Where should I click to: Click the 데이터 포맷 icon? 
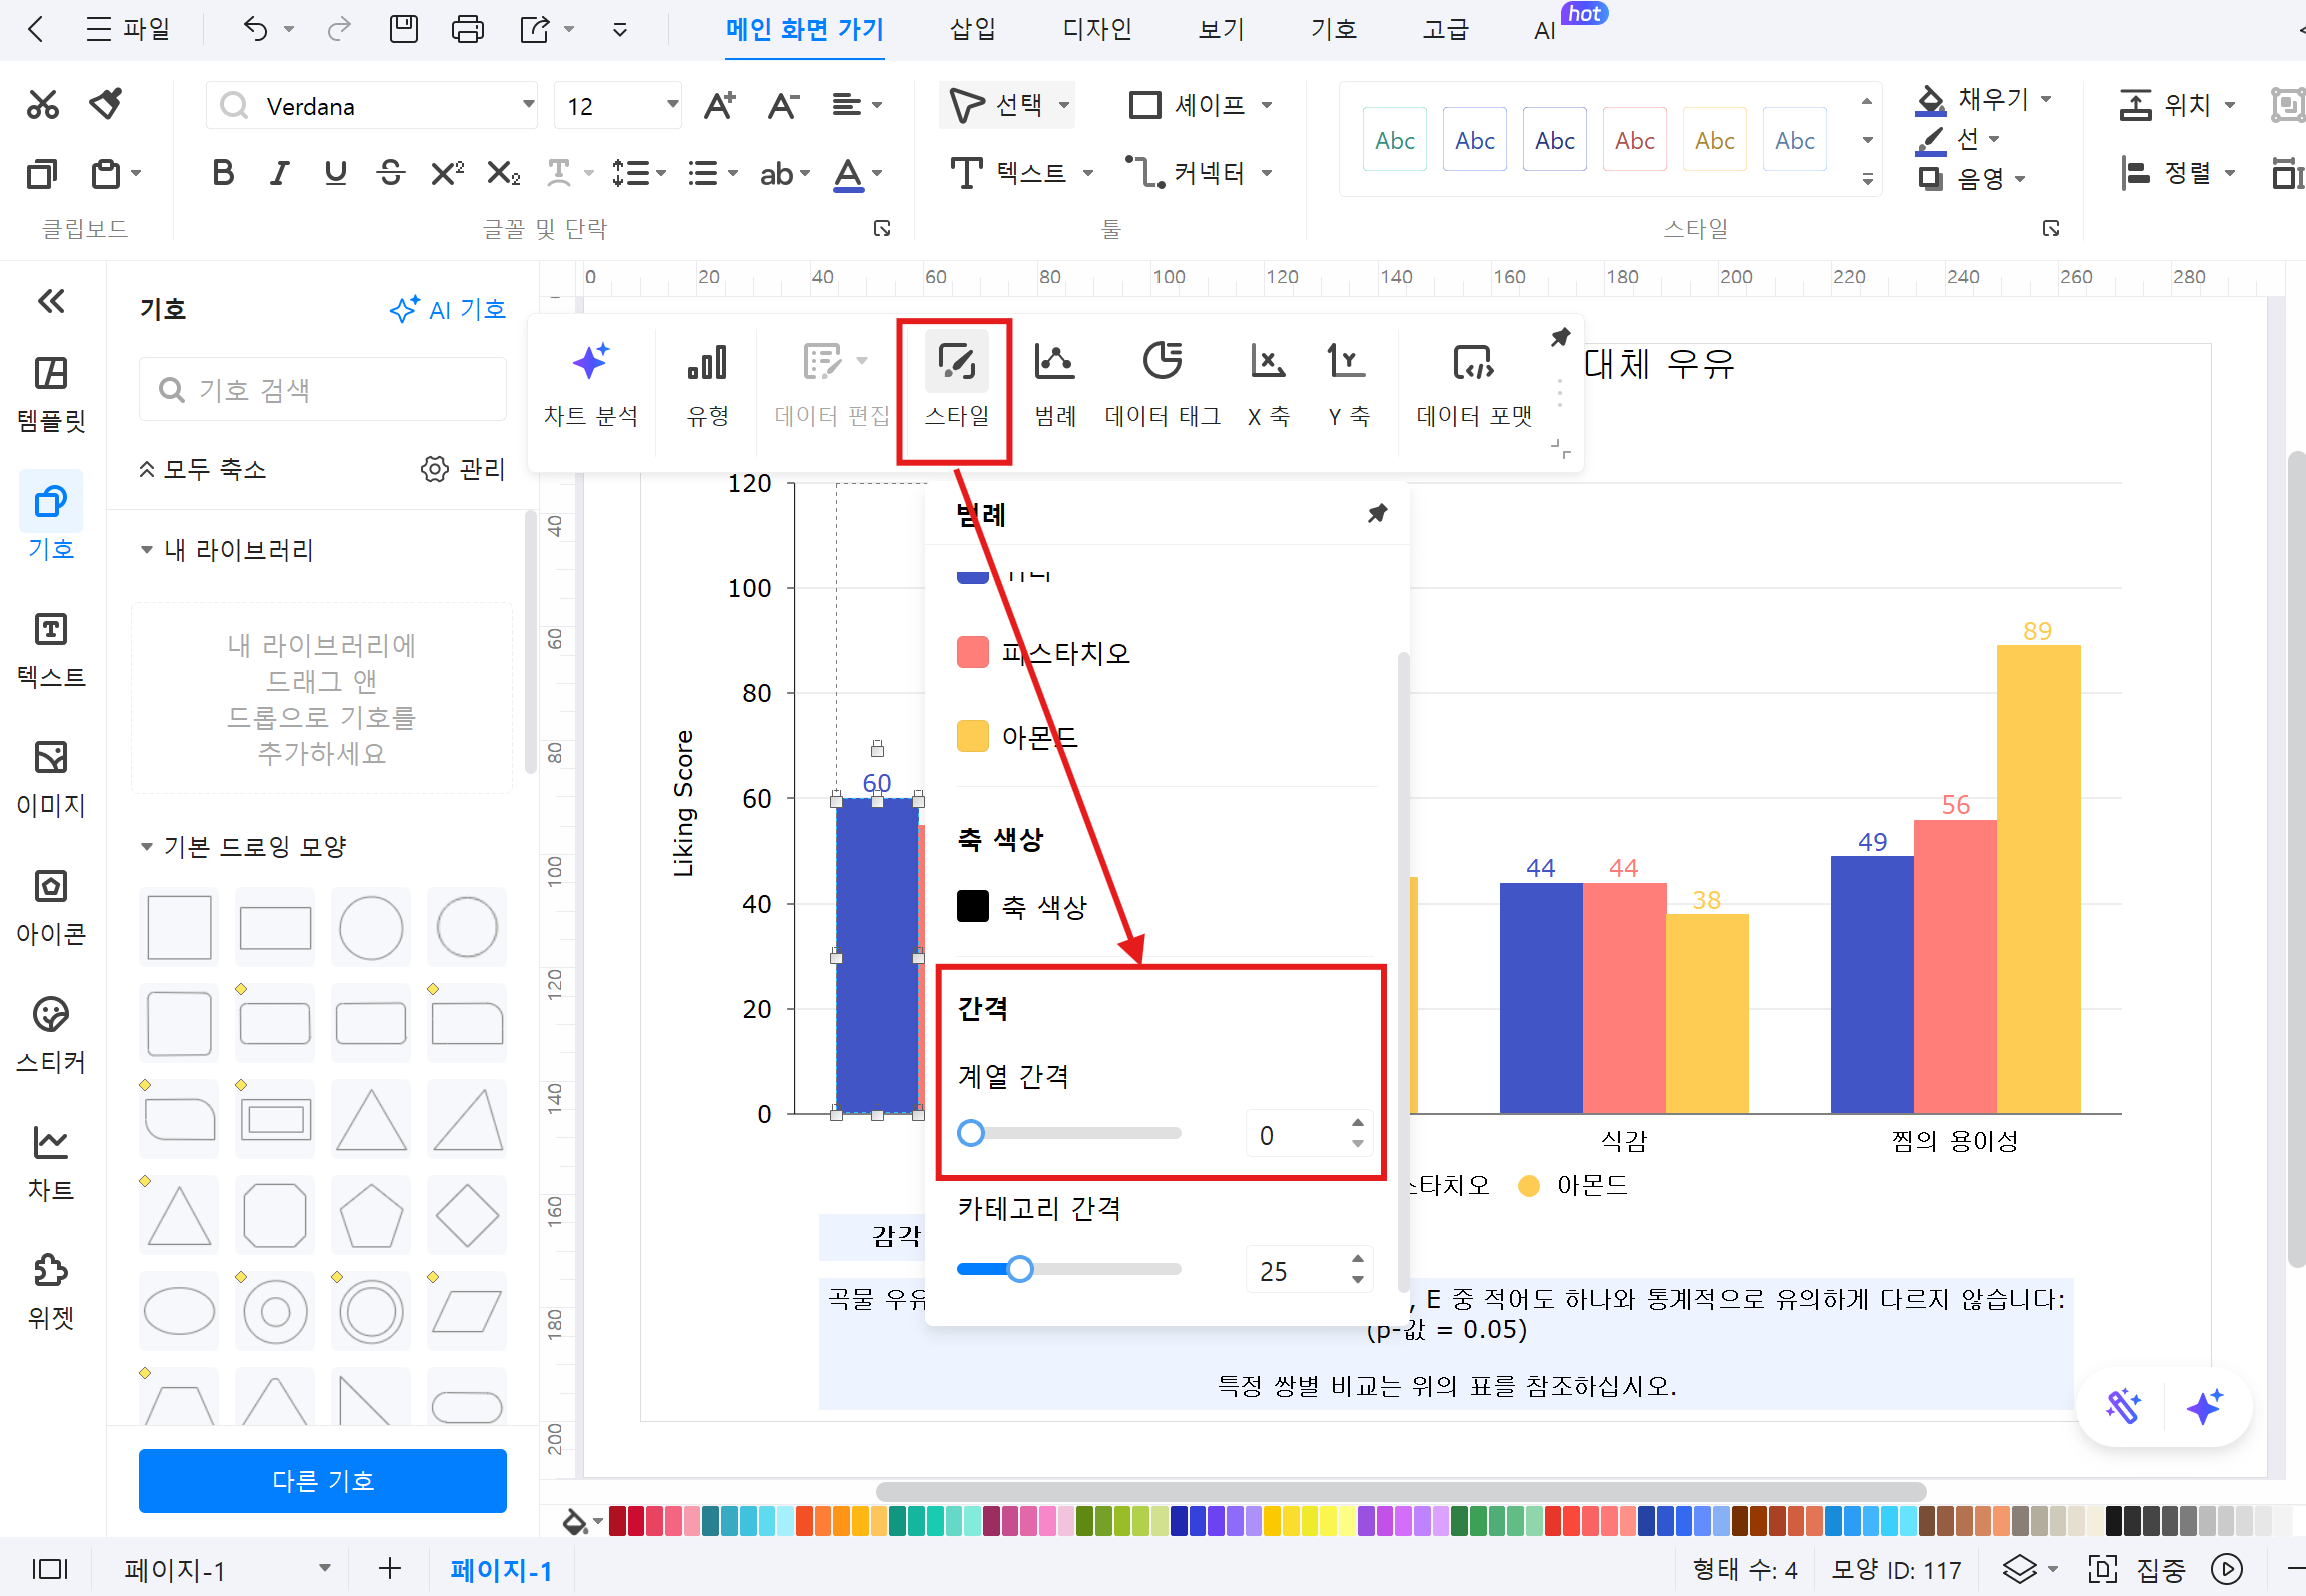1473,361
